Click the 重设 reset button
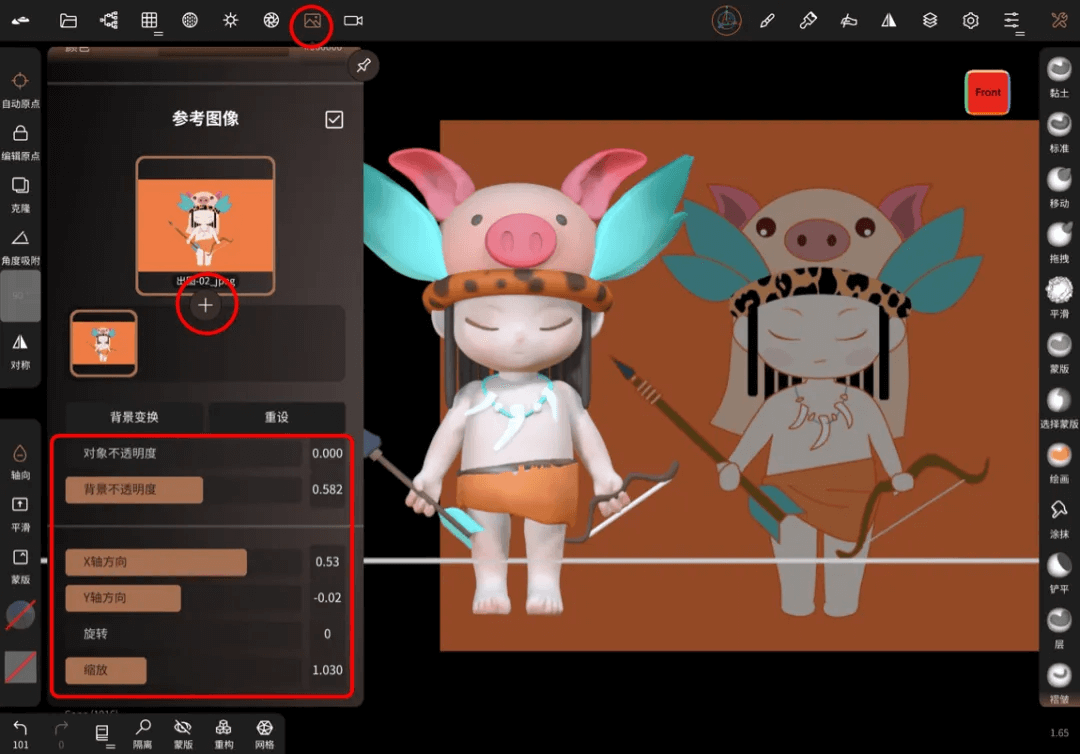Viewport: 1080px width, 754px height. pyautogui.click(x=277, y=417)
